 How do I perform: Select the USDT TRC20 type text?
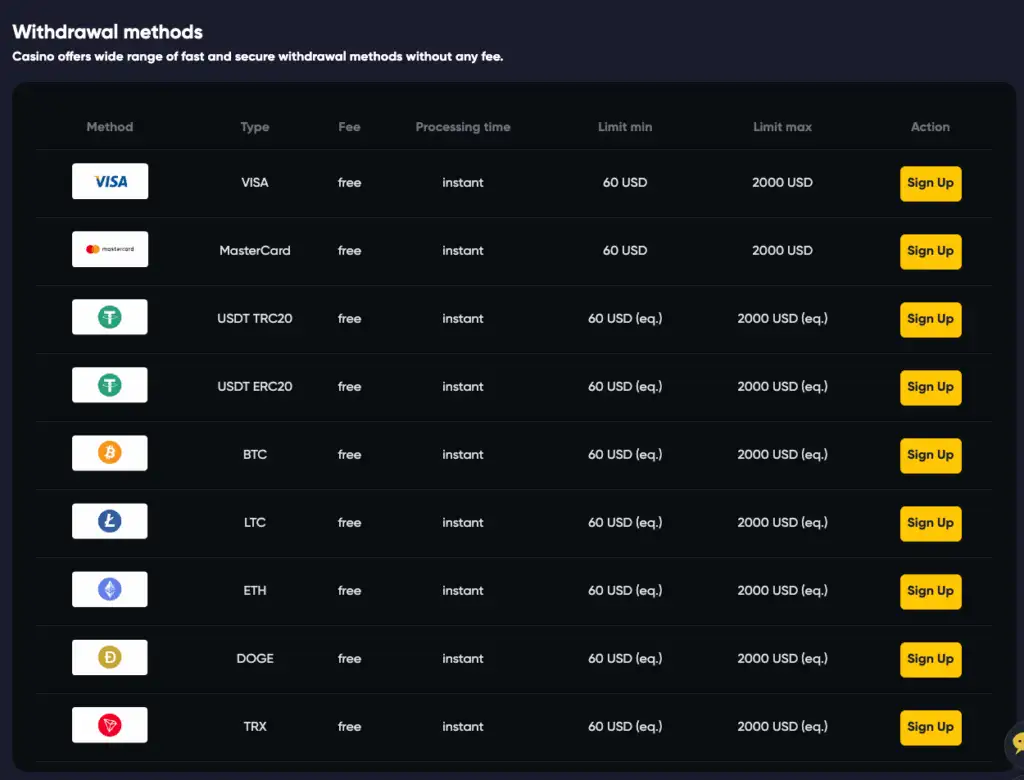pyautogui.click(x=255, y=318)
